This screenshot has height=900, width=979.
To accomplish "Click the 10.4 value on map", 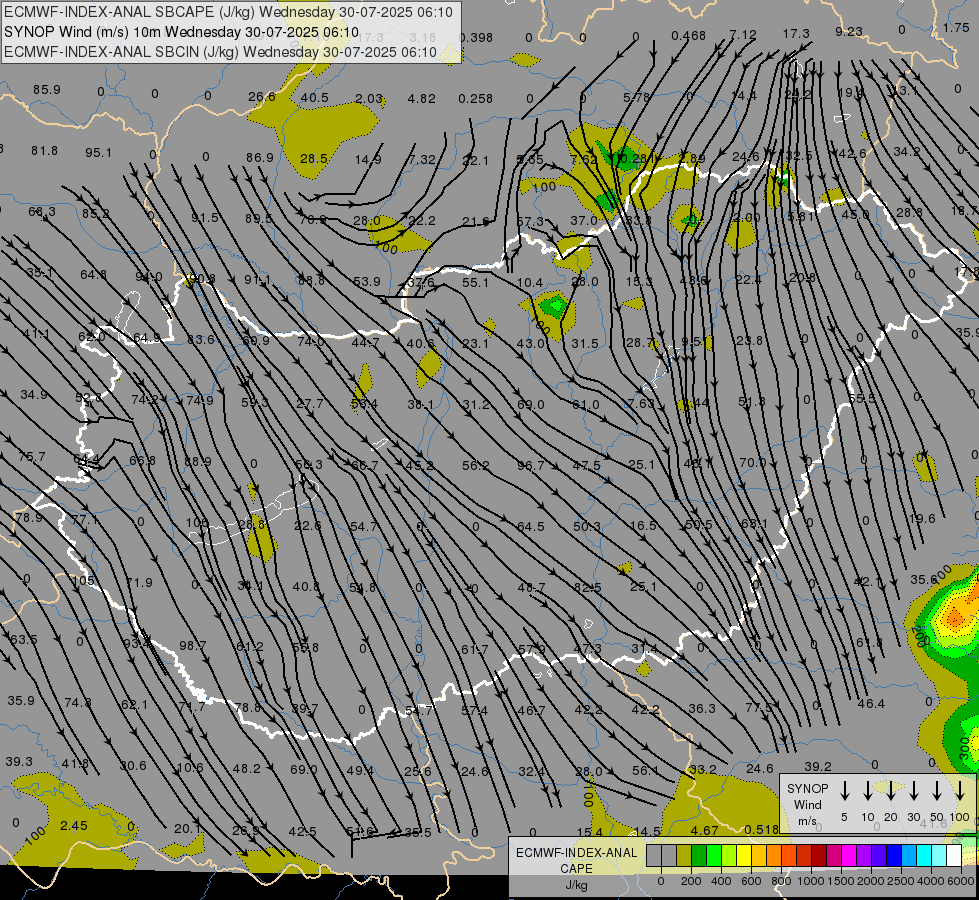I will pos(529,283).
